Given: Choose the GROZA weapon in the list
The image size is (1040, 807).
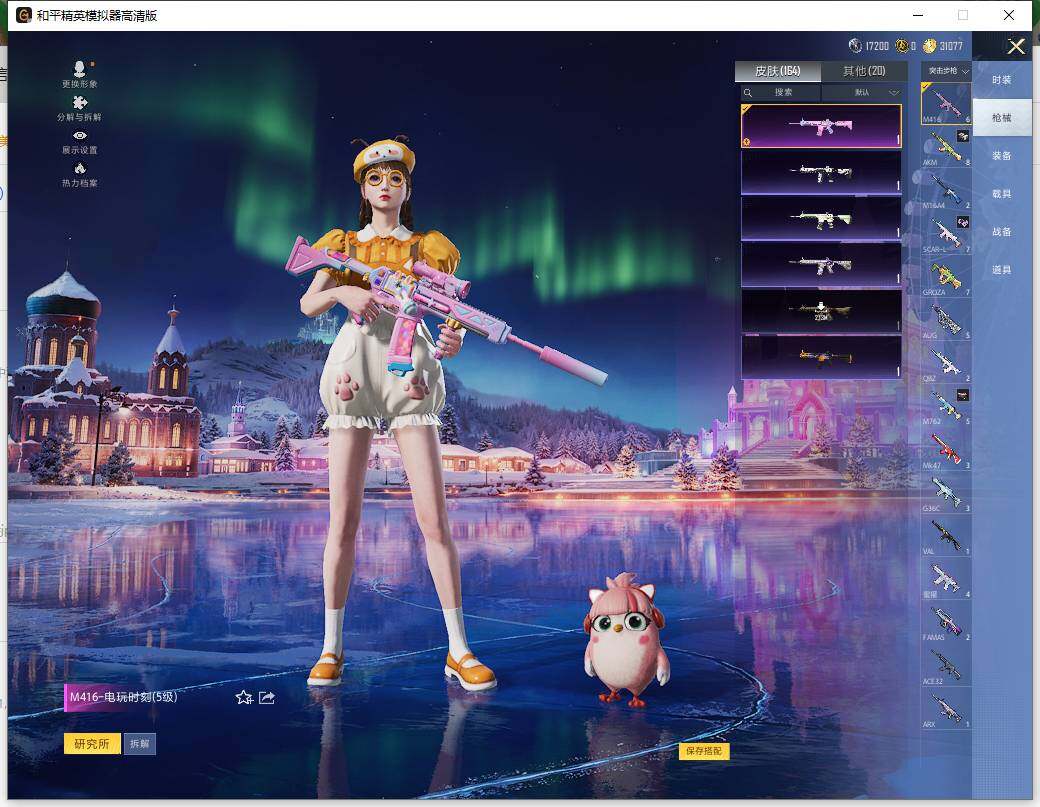Looking at the screenshot, I should pos(946,276).
